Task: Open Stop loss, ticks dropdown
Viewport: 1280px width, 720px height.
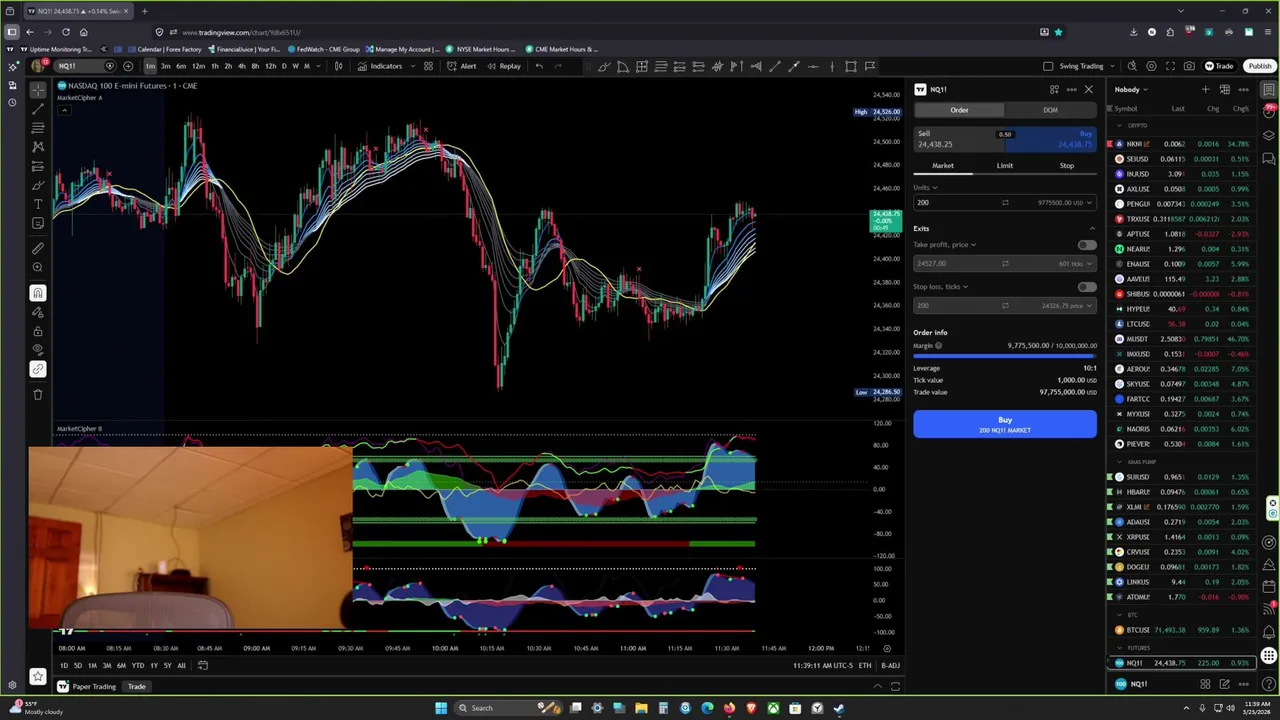Action: pyautogui.click(x=941, y=287)
